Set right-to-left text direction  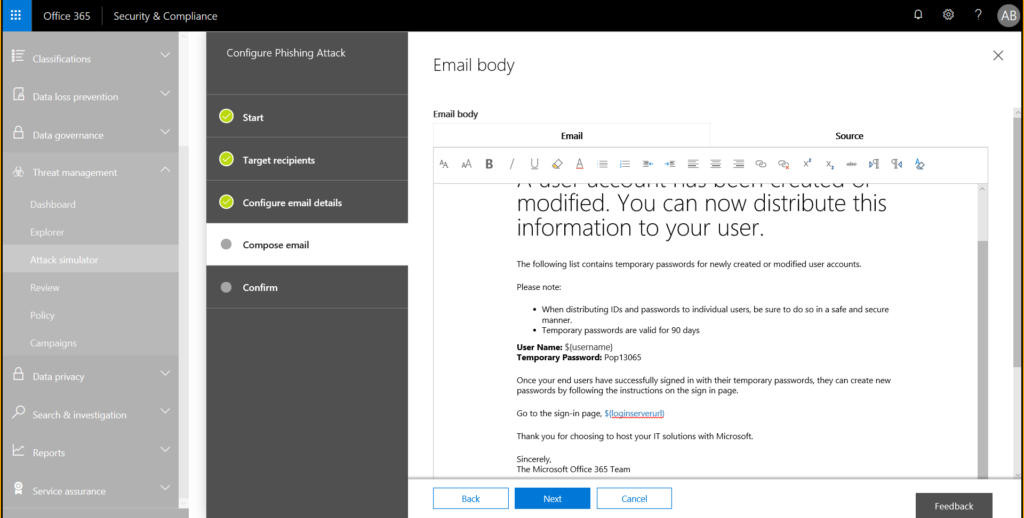click(897, 165)
